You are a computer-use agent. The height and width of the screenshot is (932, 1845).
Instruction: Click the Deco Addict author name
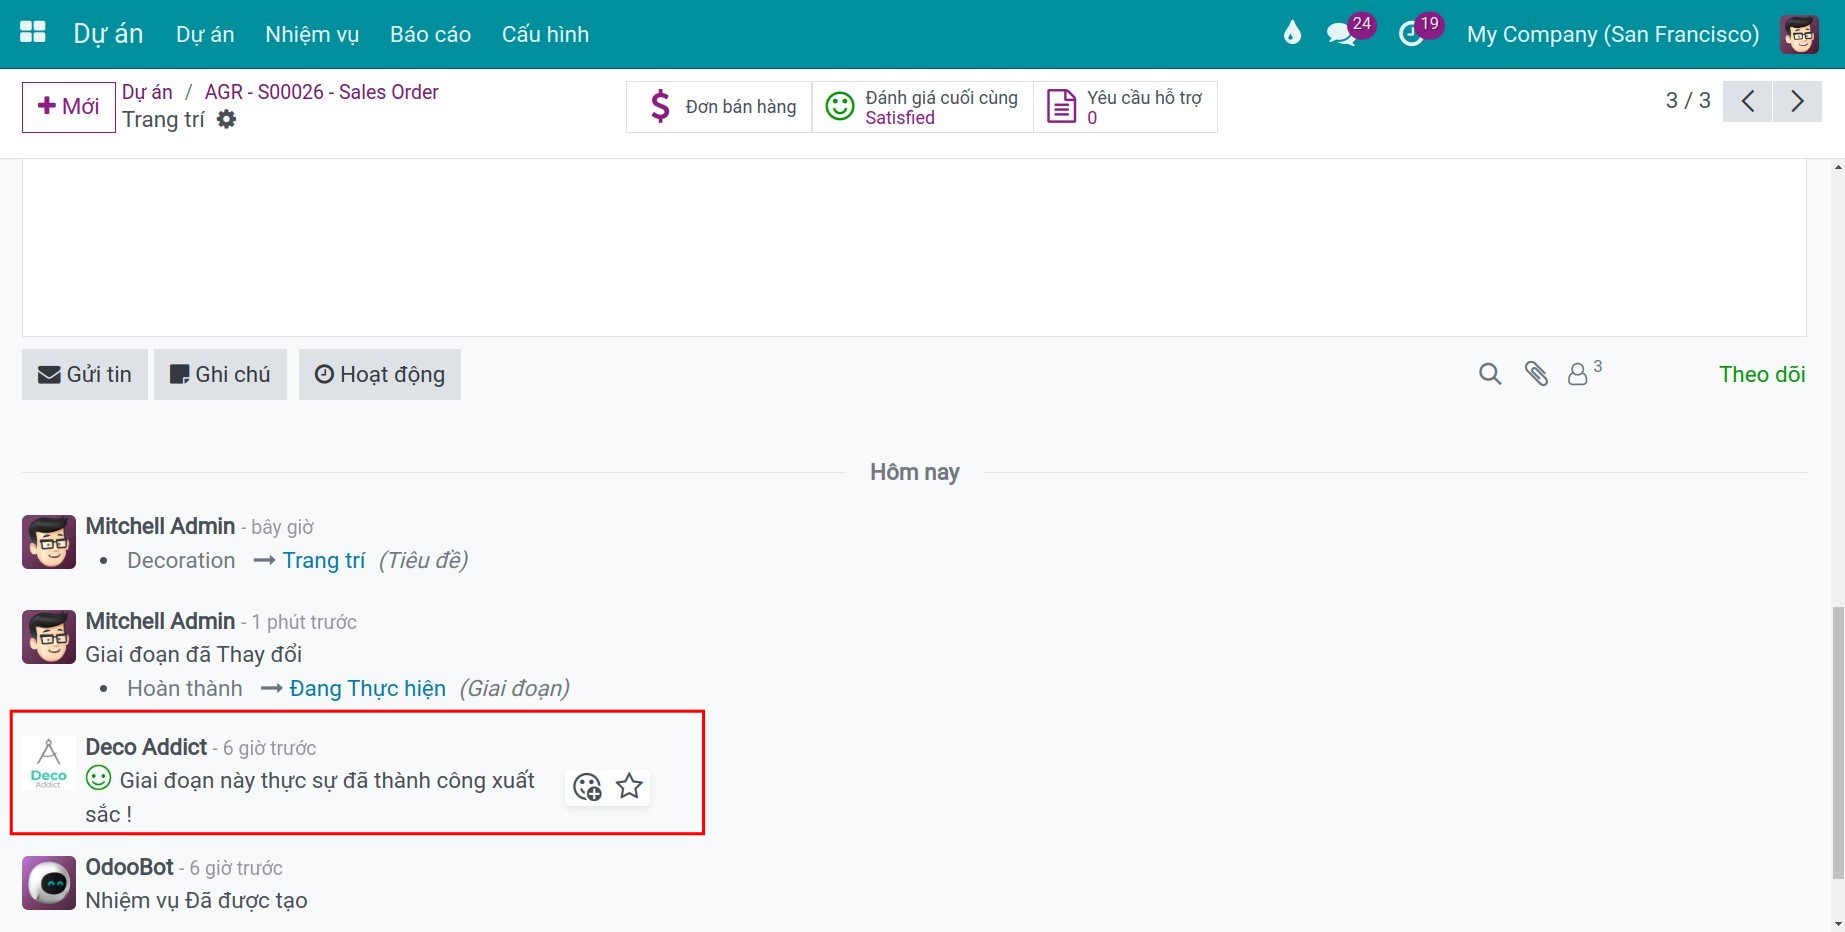click(x=146, y=747)
